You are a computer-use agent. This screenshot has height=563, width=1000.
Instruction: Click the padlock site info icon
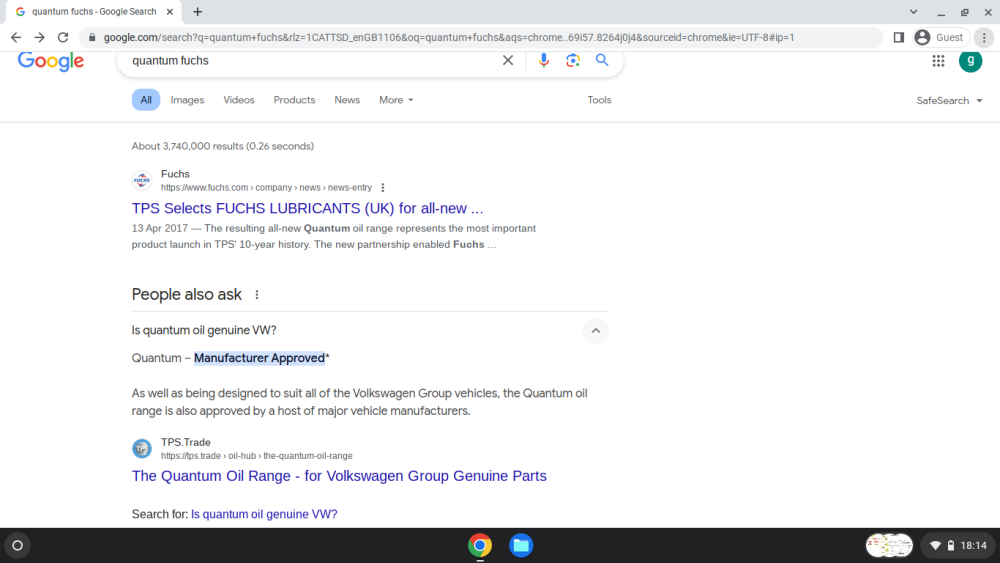click(92, 38)
